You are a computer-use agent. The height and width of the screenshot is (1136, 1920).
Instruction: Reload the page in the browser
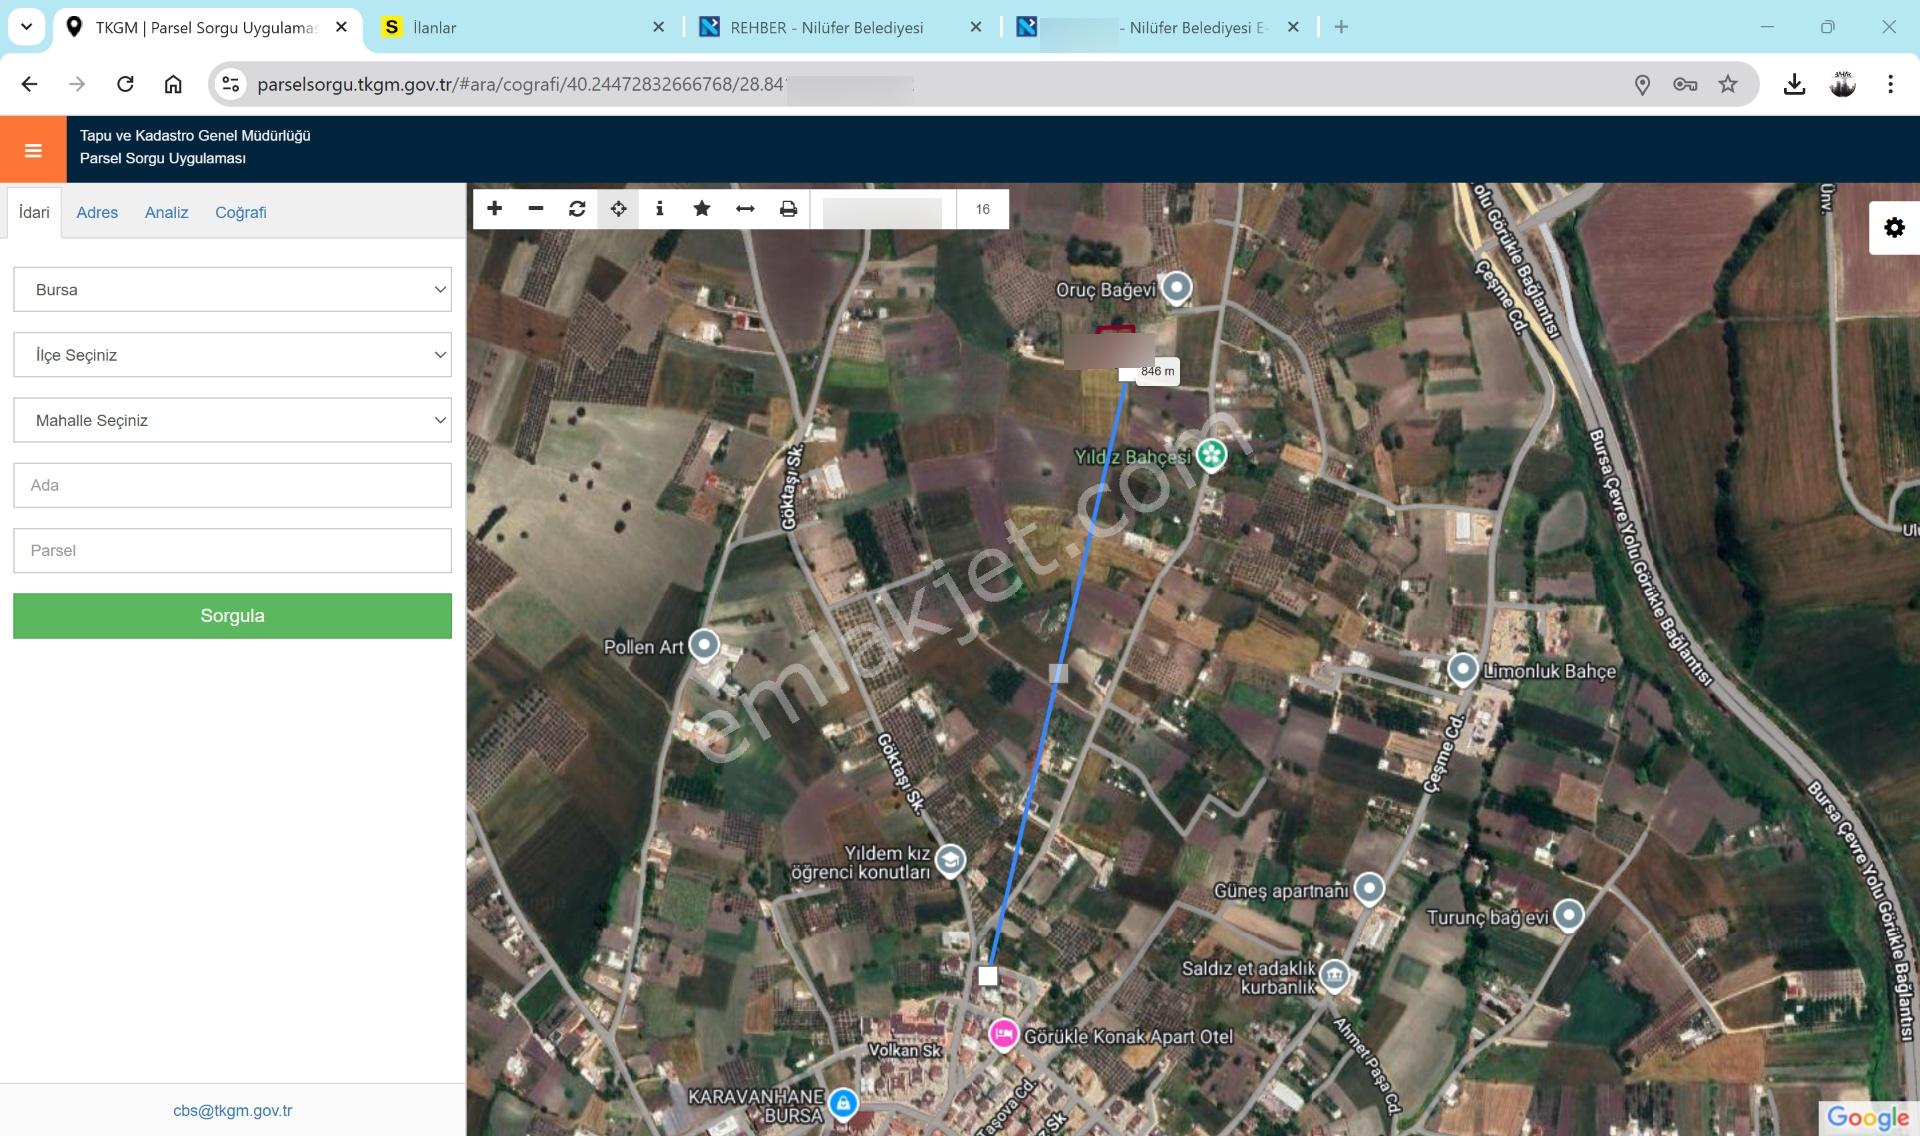coord(125,84)
